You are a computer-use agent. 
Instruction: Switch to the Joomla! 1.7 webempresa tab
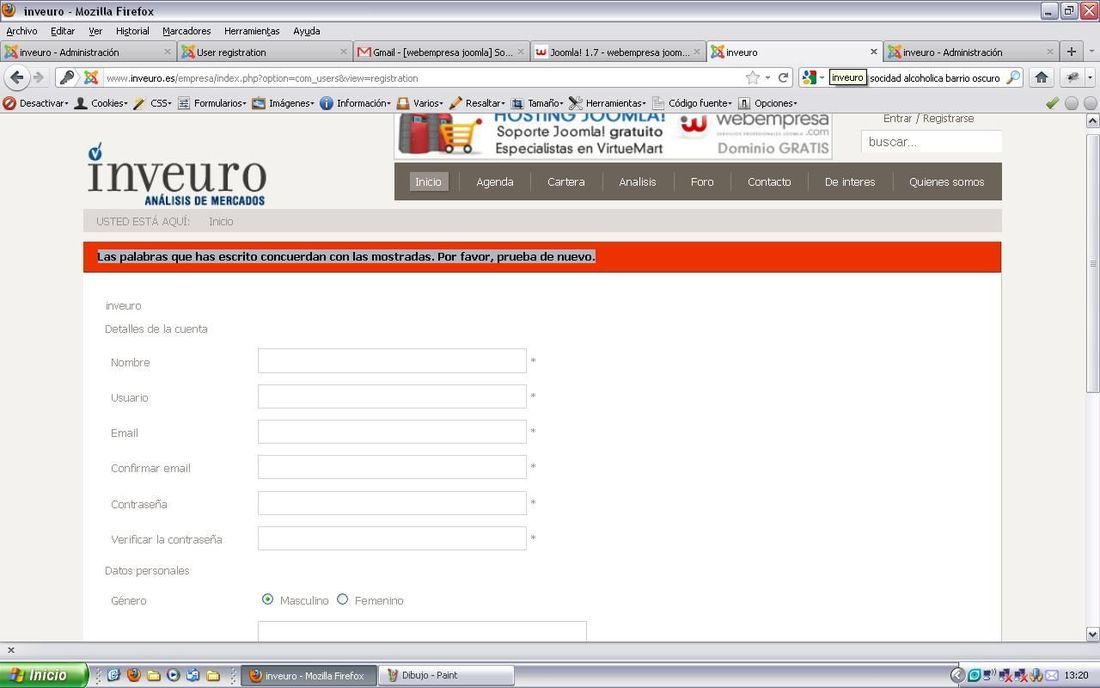pyautogui.click(x=617, y=52)
